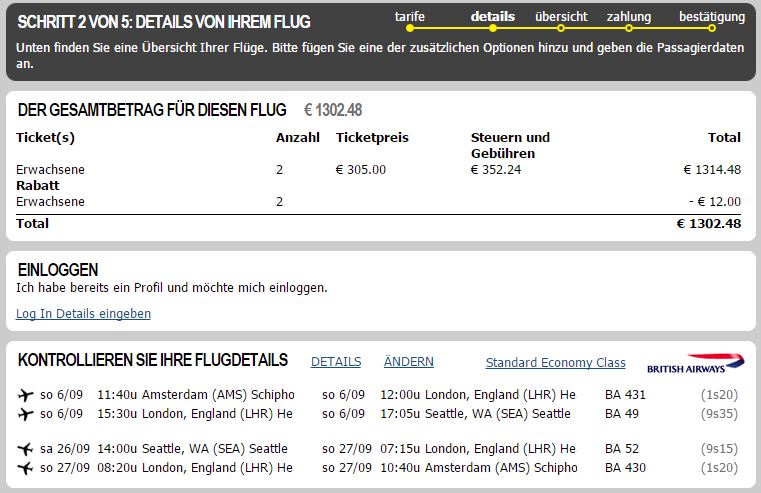Jump to the übersicht step

click(x=561, y=18)
